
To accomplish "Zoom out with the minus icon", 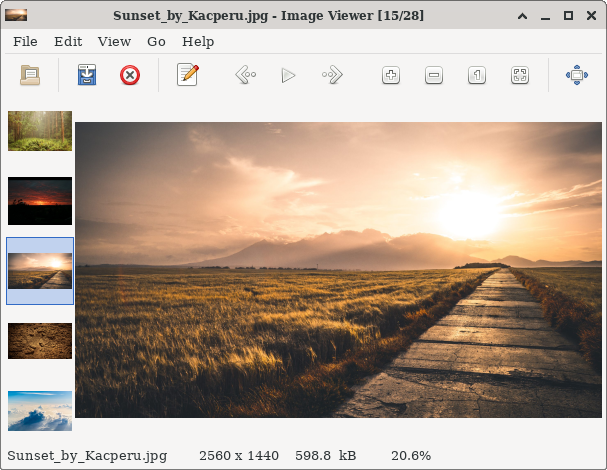I will pos(434,75).
